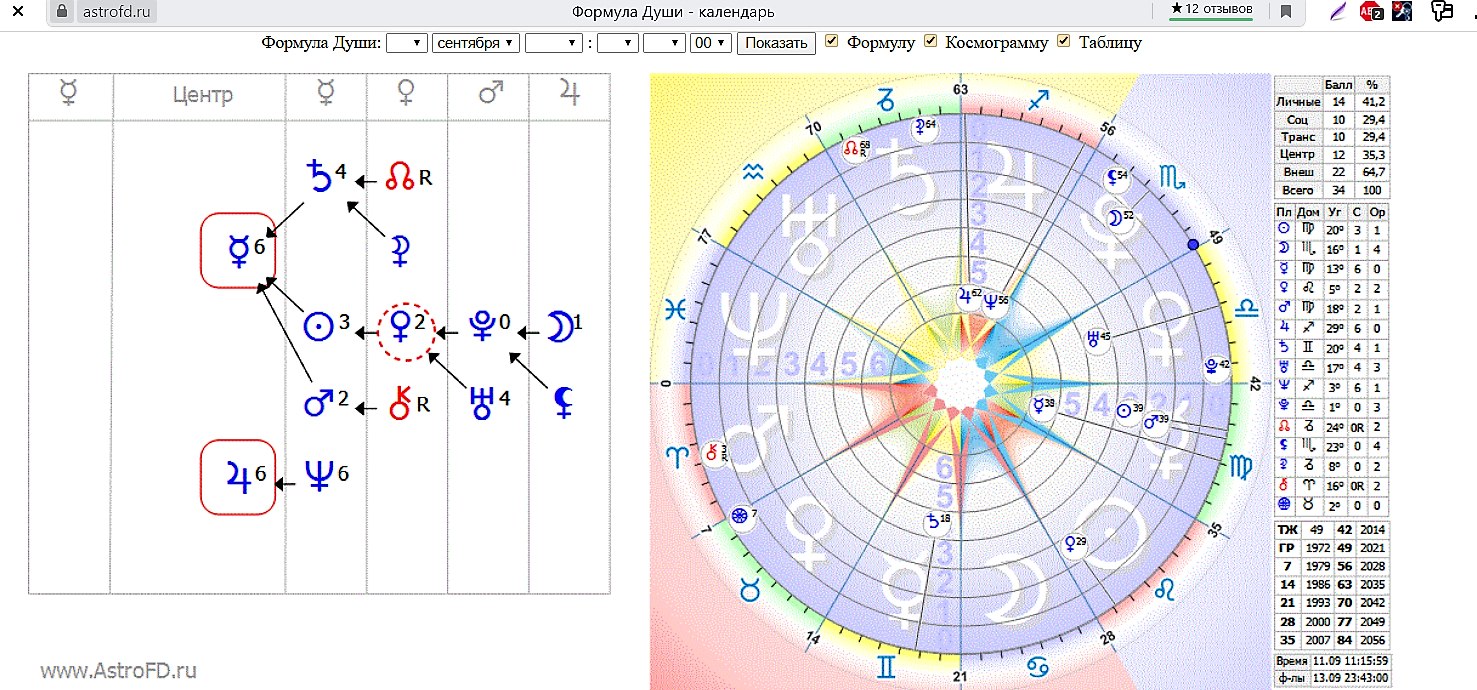Open the minutes dropdown
Viewport: 1477px width, 690px height.
click(664, 43)
